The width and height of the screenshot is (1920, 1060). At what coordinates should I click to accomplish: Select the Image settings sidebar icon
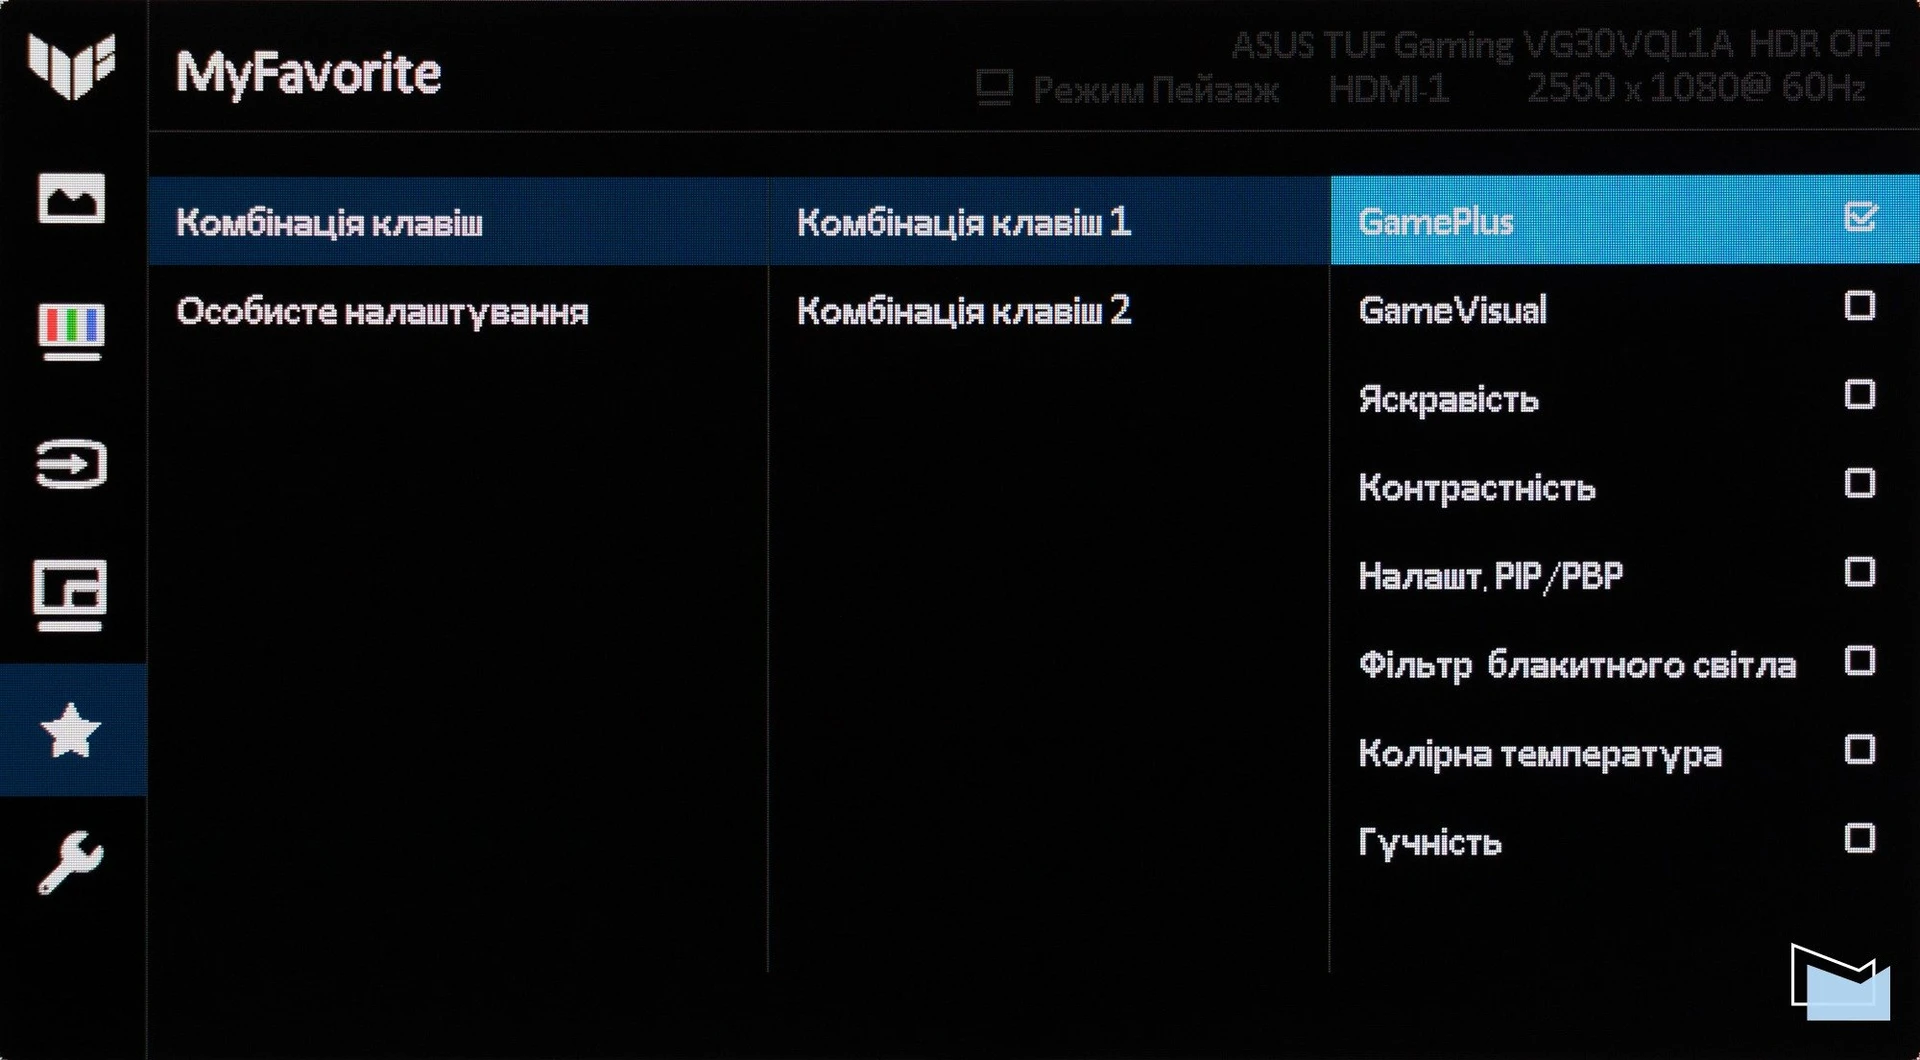(71, 198)
